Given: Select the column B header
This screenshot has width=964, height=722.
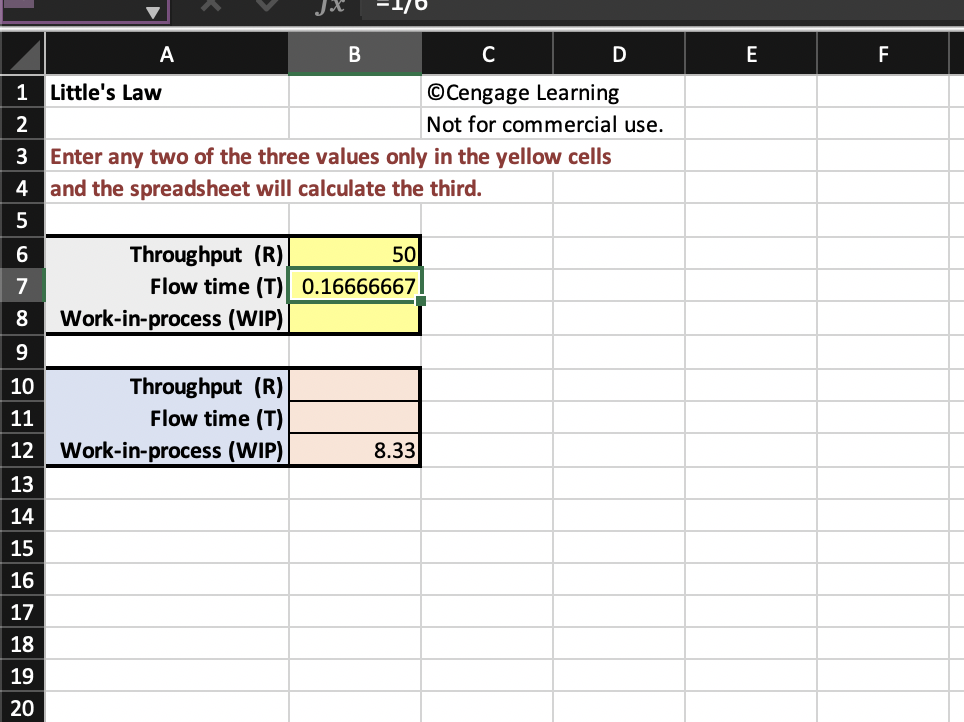Looking at the screenshot, I should pyautogui.click(x=355, y=53).
